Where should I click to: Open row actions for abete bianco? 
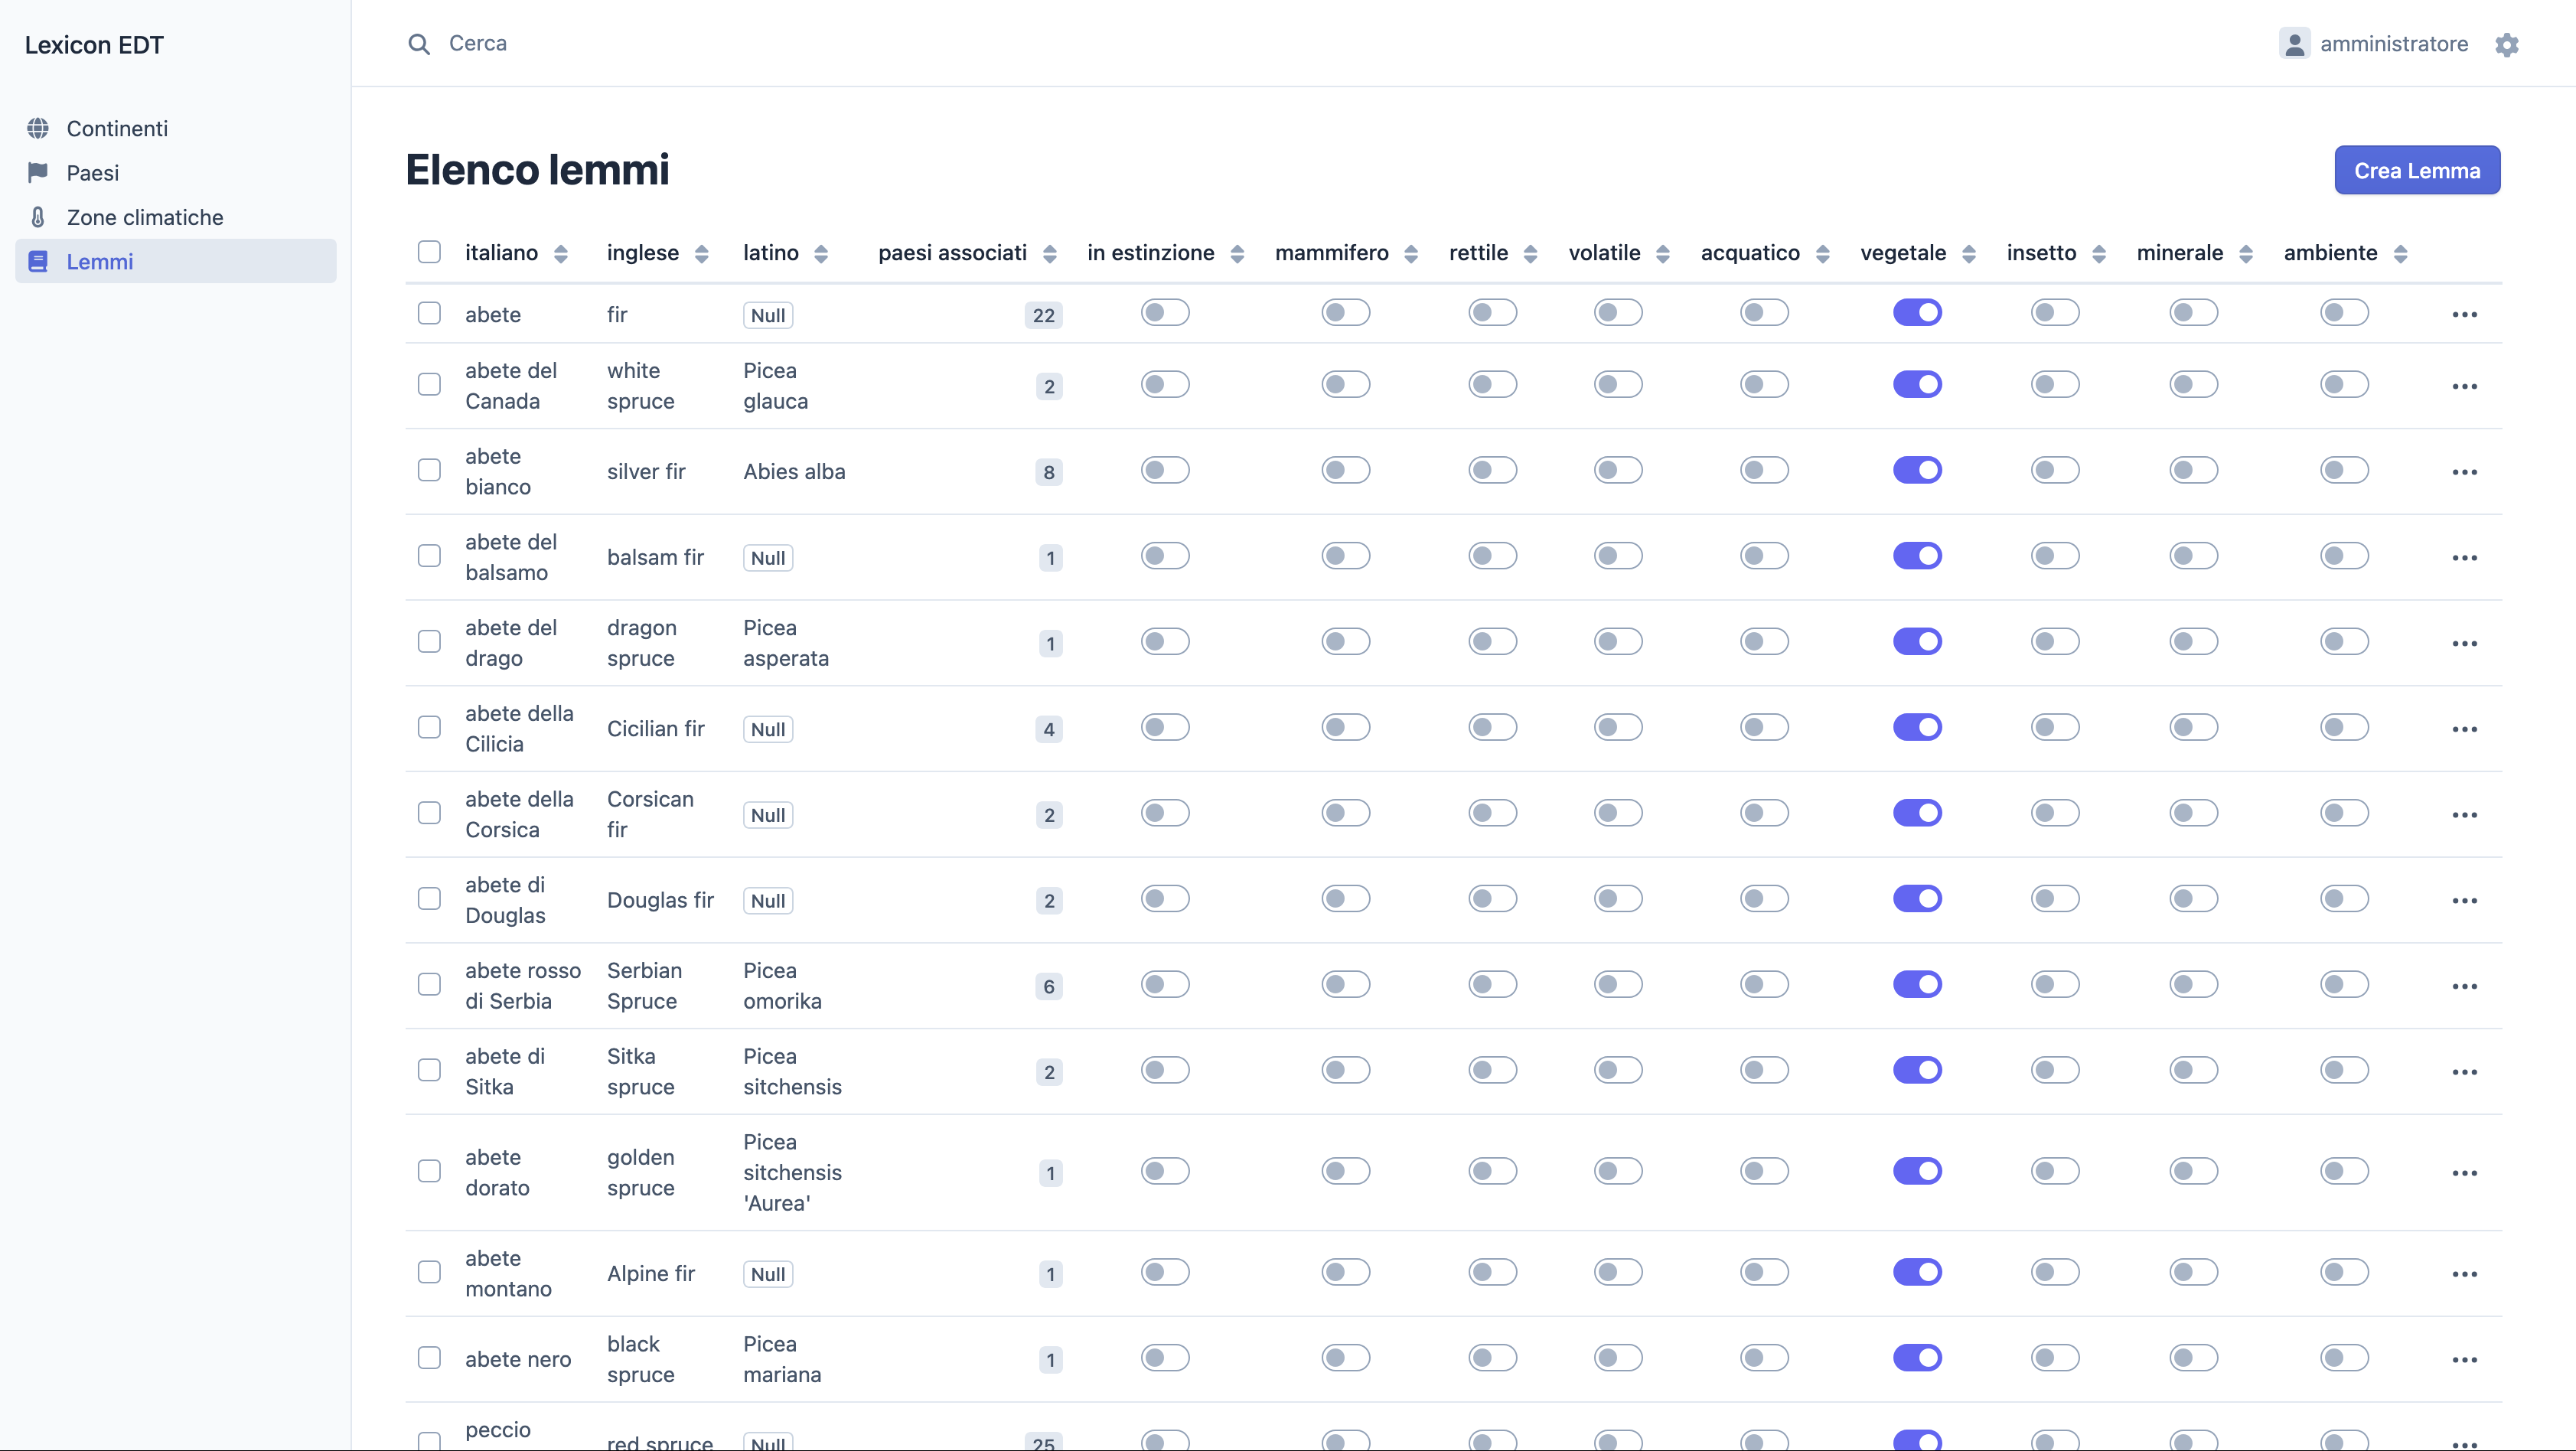coord(2464,472)
